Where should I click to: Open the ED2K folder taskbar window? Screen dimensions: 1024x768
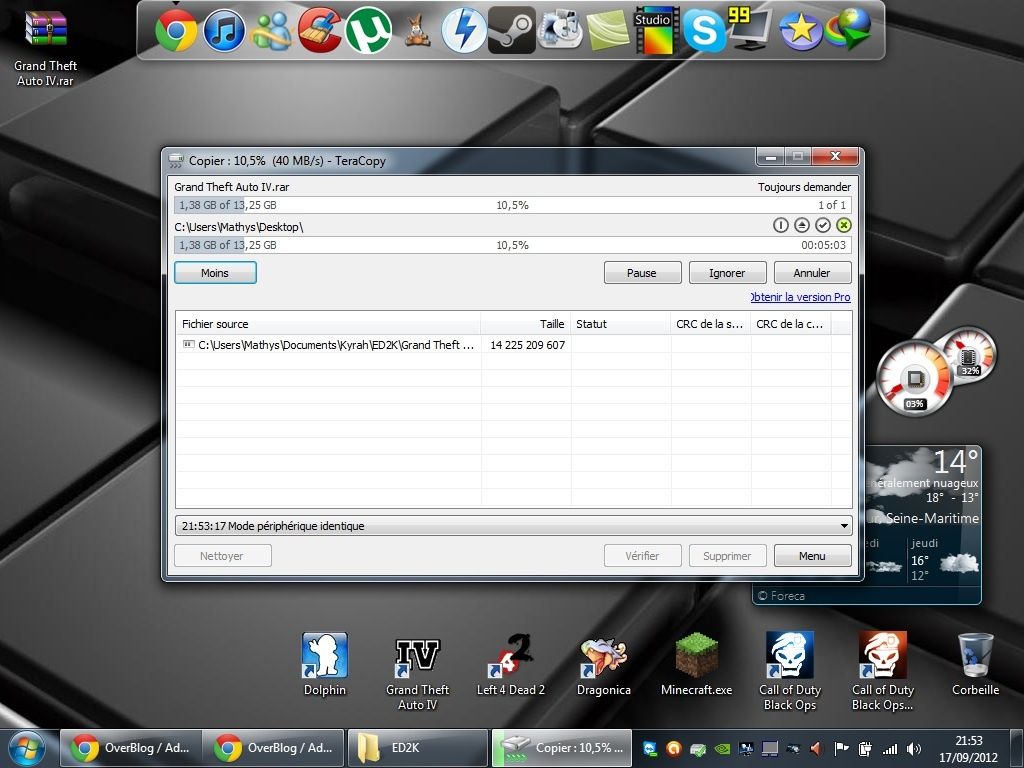pos(417,748)
